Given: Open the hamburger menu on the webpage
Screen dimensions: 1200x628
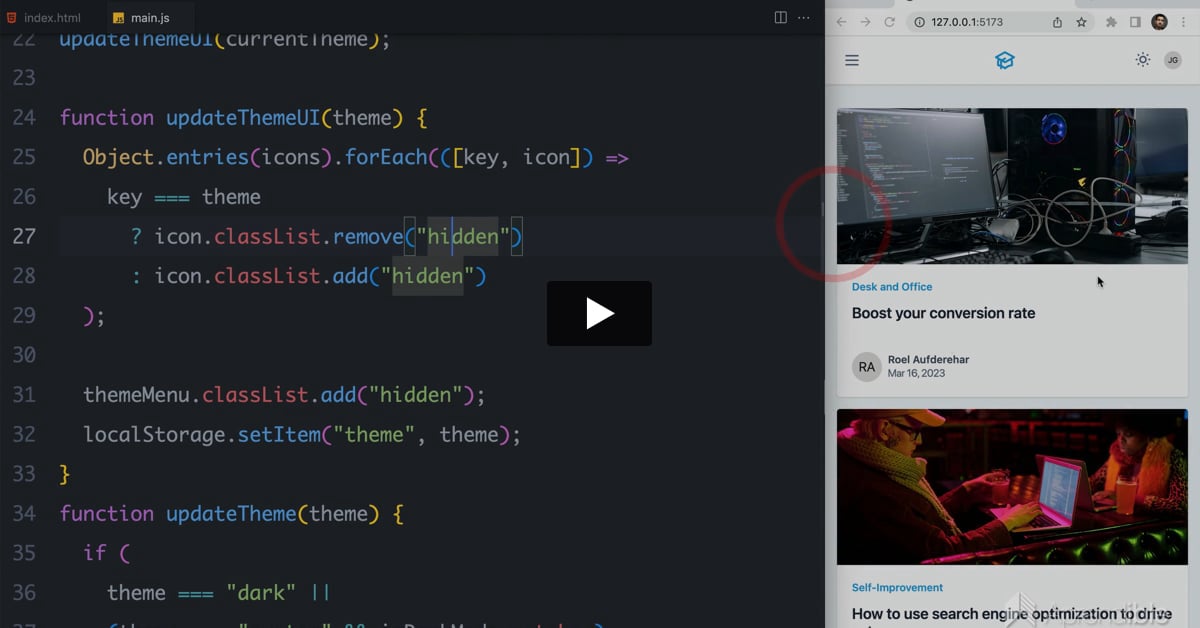Looking at the screenshot, I should point(852,60).
